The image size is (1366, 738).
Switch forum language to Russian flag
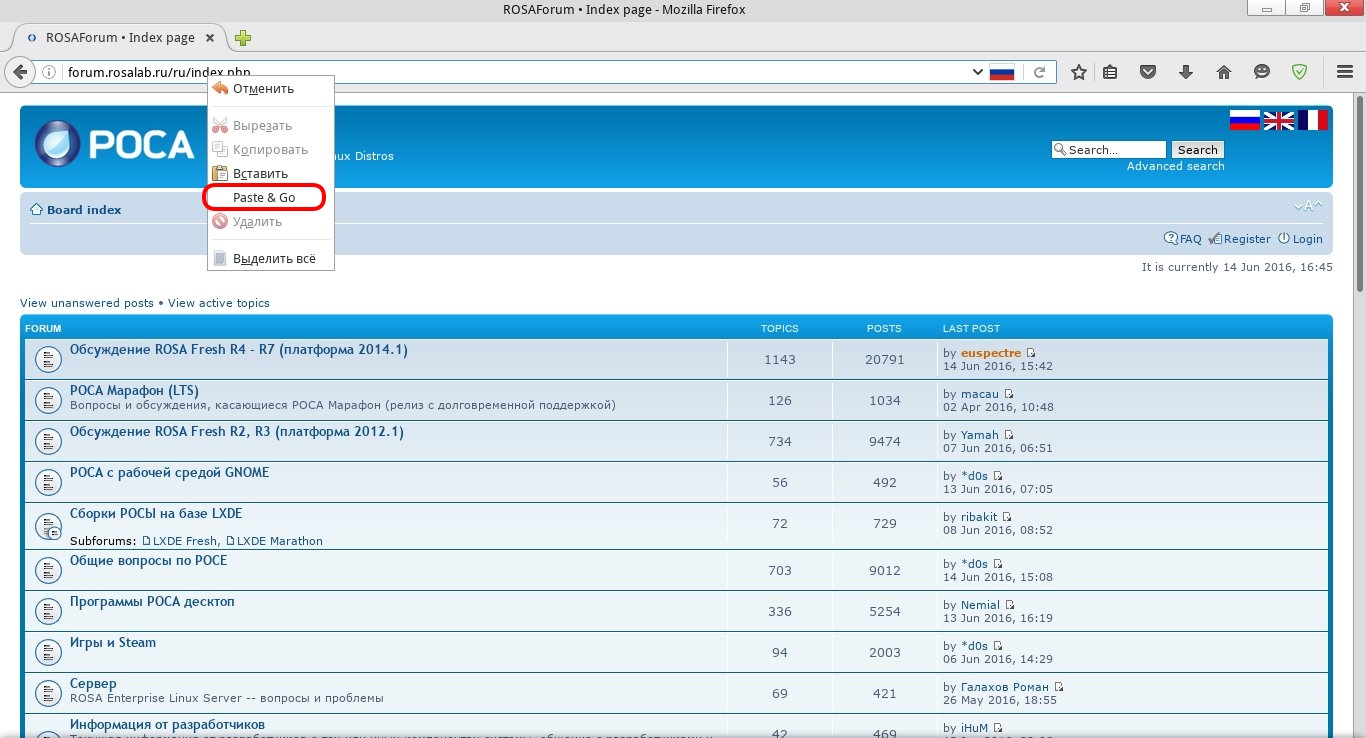click(1244, 120)
